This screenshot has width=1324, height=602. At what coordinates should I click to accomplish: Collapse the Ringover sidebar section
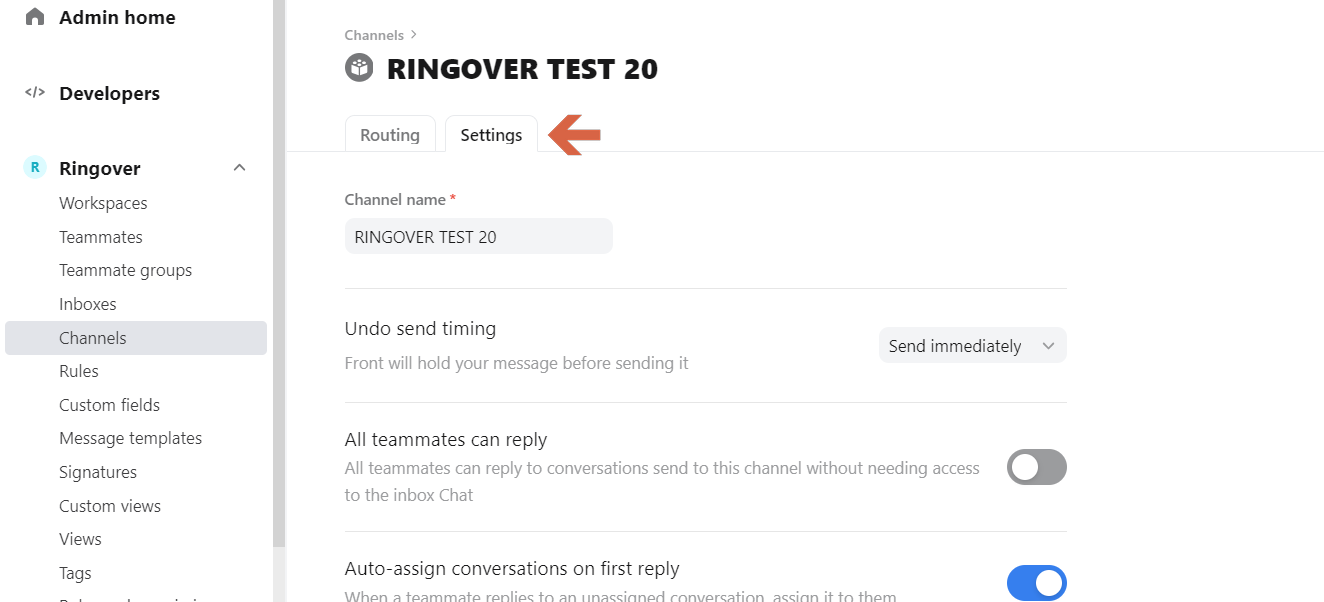239,168
